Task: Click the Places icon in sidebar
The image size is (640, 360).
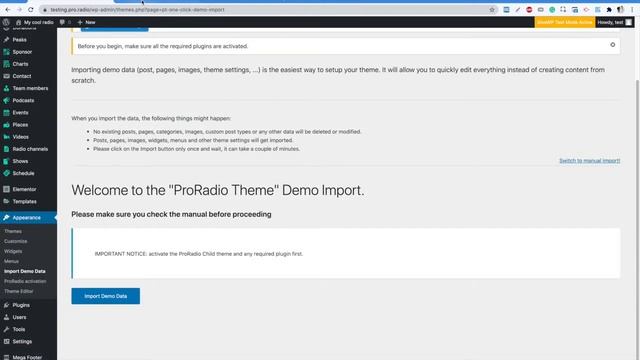Action: (x=7, y=125)
